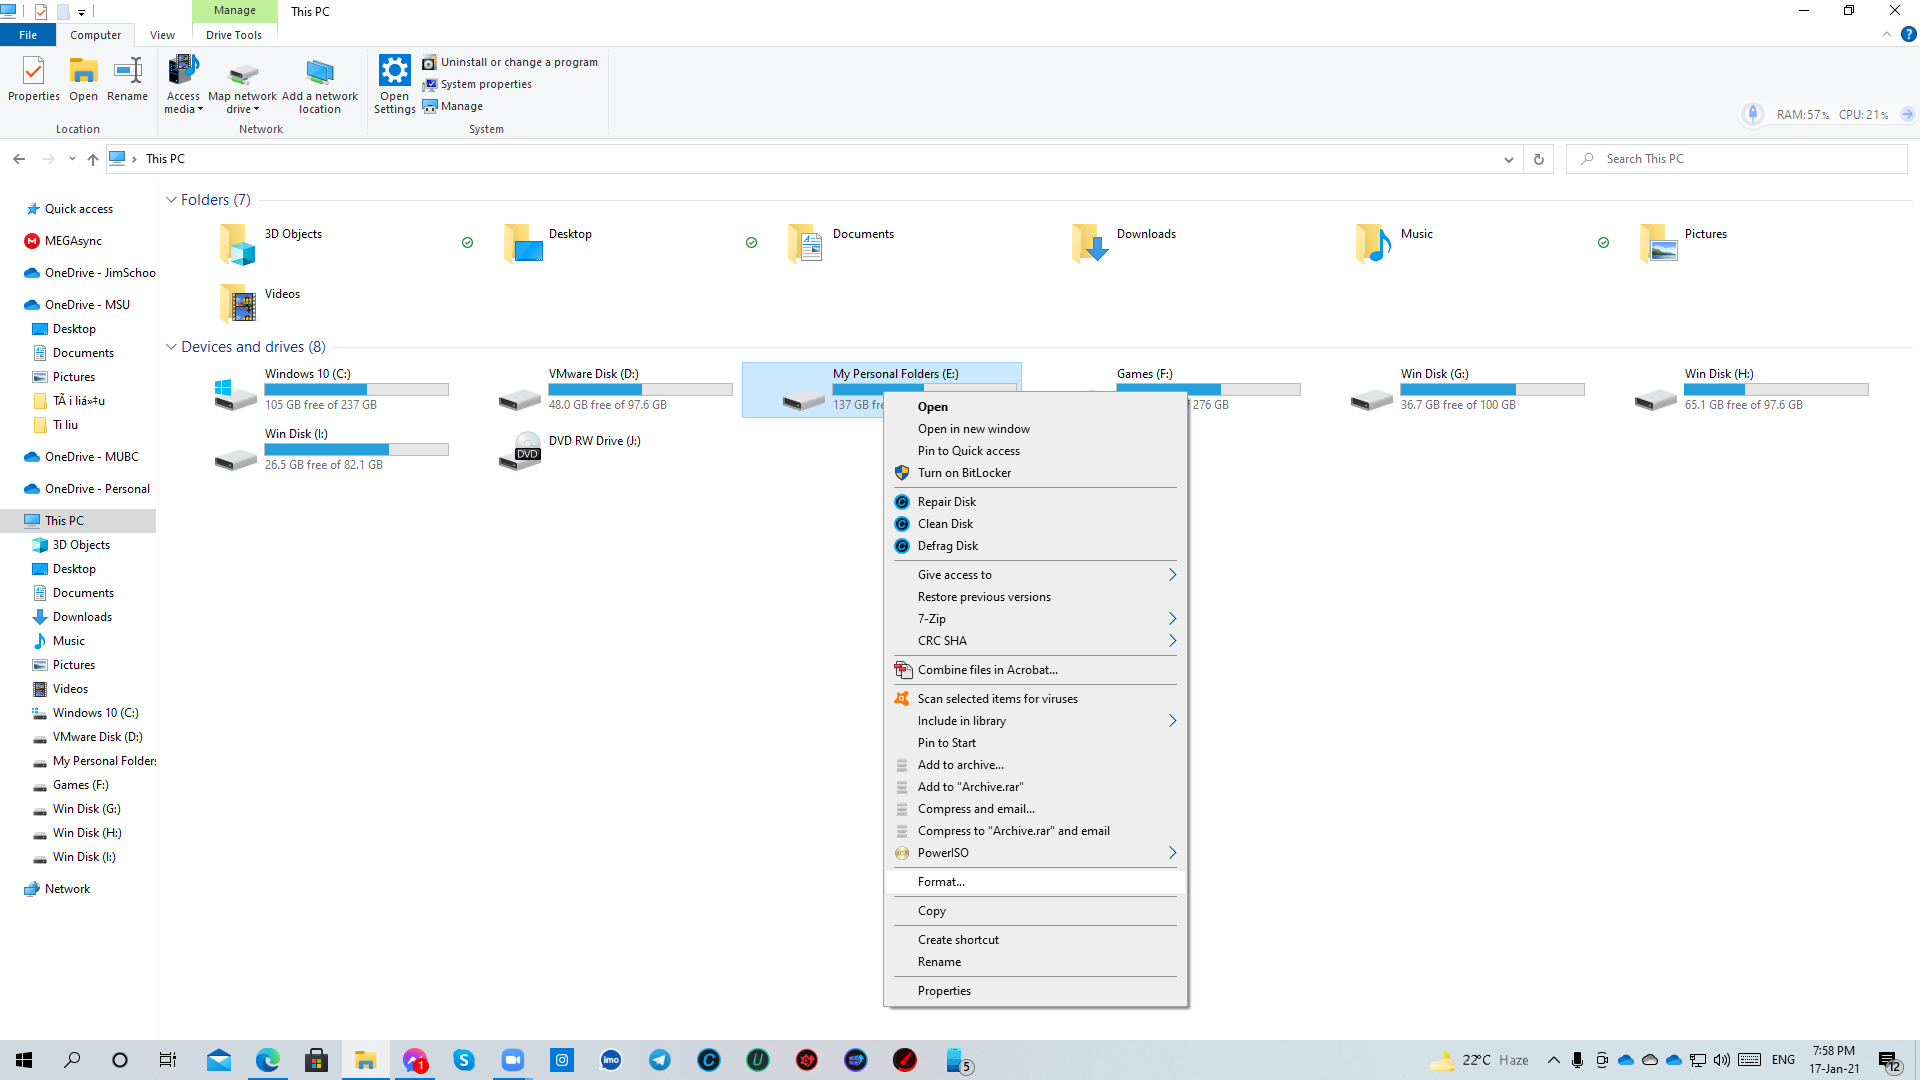Select Format... from the context menu
Image resolution: width=1920 pixels, height=1080 pixels.
pos(941,881)
